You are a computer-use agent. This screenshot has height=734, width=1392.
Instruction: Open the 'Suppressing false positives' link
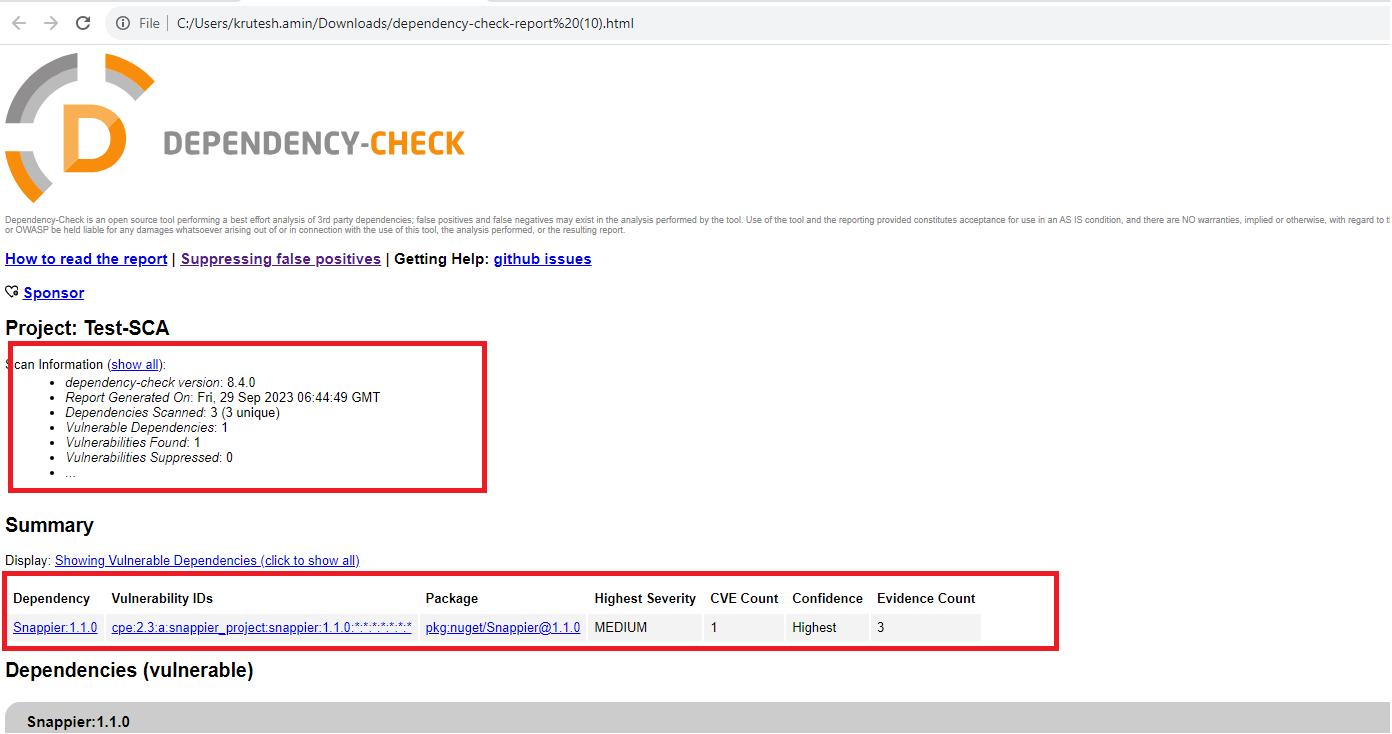tap(280, 259)
